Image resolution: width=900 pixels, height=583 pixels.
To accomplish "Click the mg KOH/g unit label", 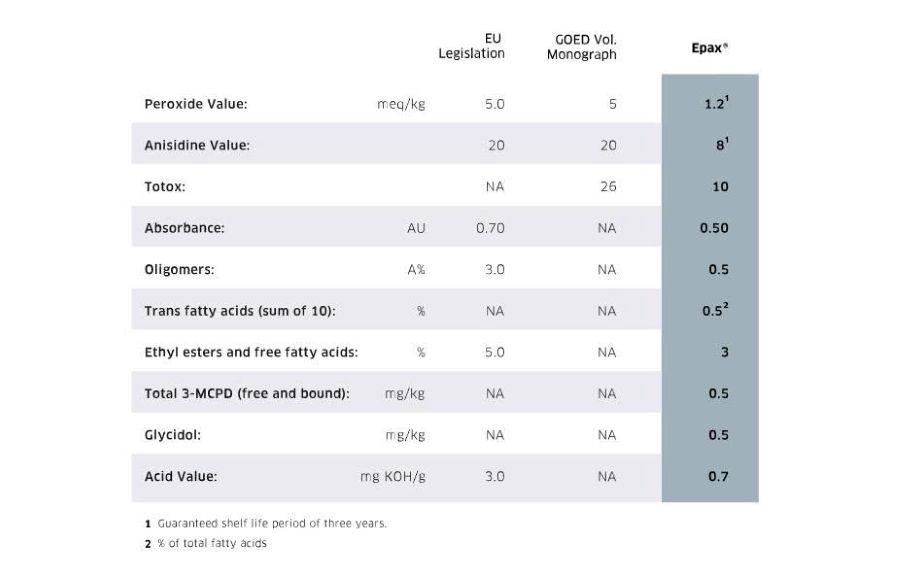I will [x=392, y=477].
